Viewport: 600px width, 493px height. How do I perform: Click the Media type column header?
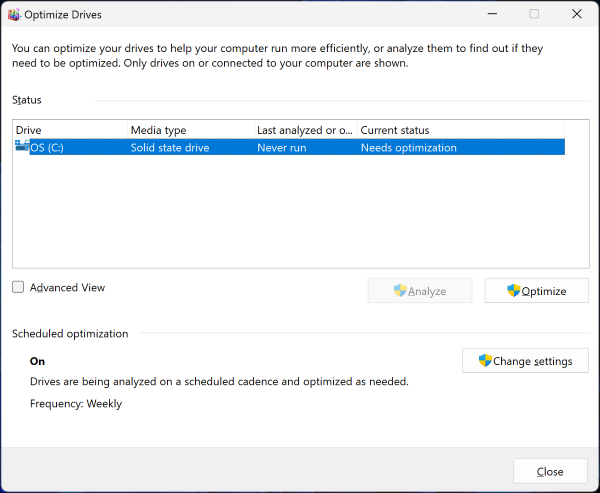[x=190, y=130]
